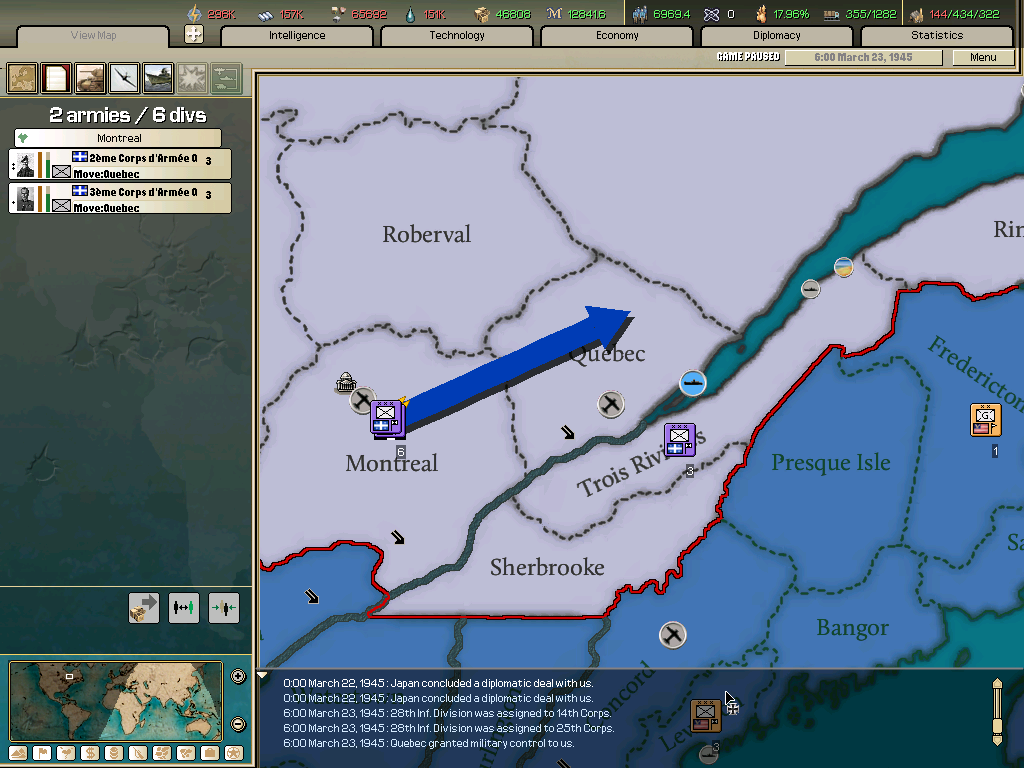Toggle the resources coins map mode
The height and width of the screenshot is (768, 1024).
[x=113, y=753]
